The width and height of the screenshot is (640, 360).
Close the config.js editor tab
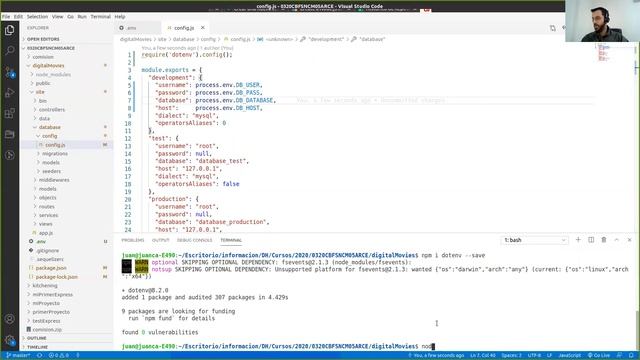pyautogui.click(x=202, y=28)
